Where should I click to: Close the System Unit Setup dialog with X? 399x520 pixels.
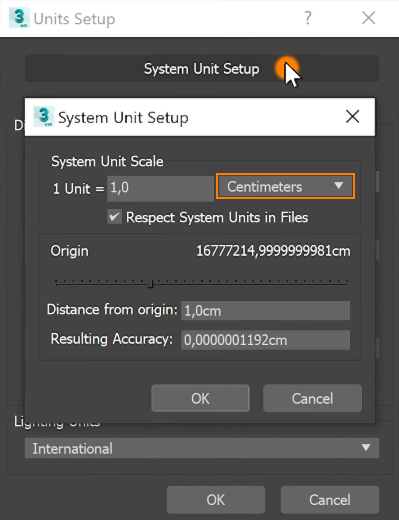tap(352, 117)
